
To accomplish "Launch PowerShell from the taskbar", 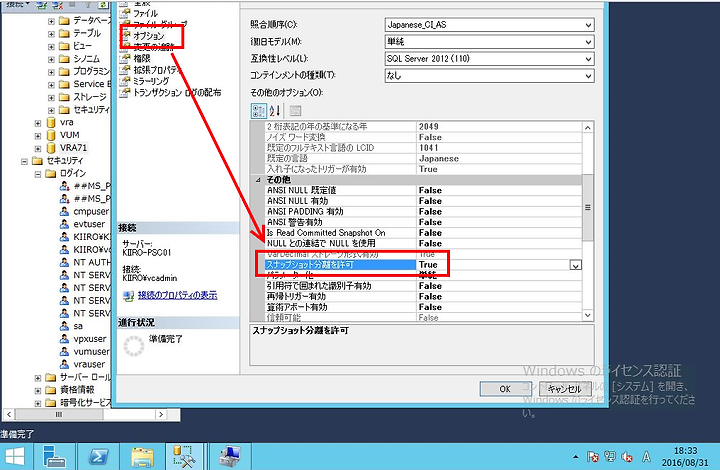I will point(99,457).
